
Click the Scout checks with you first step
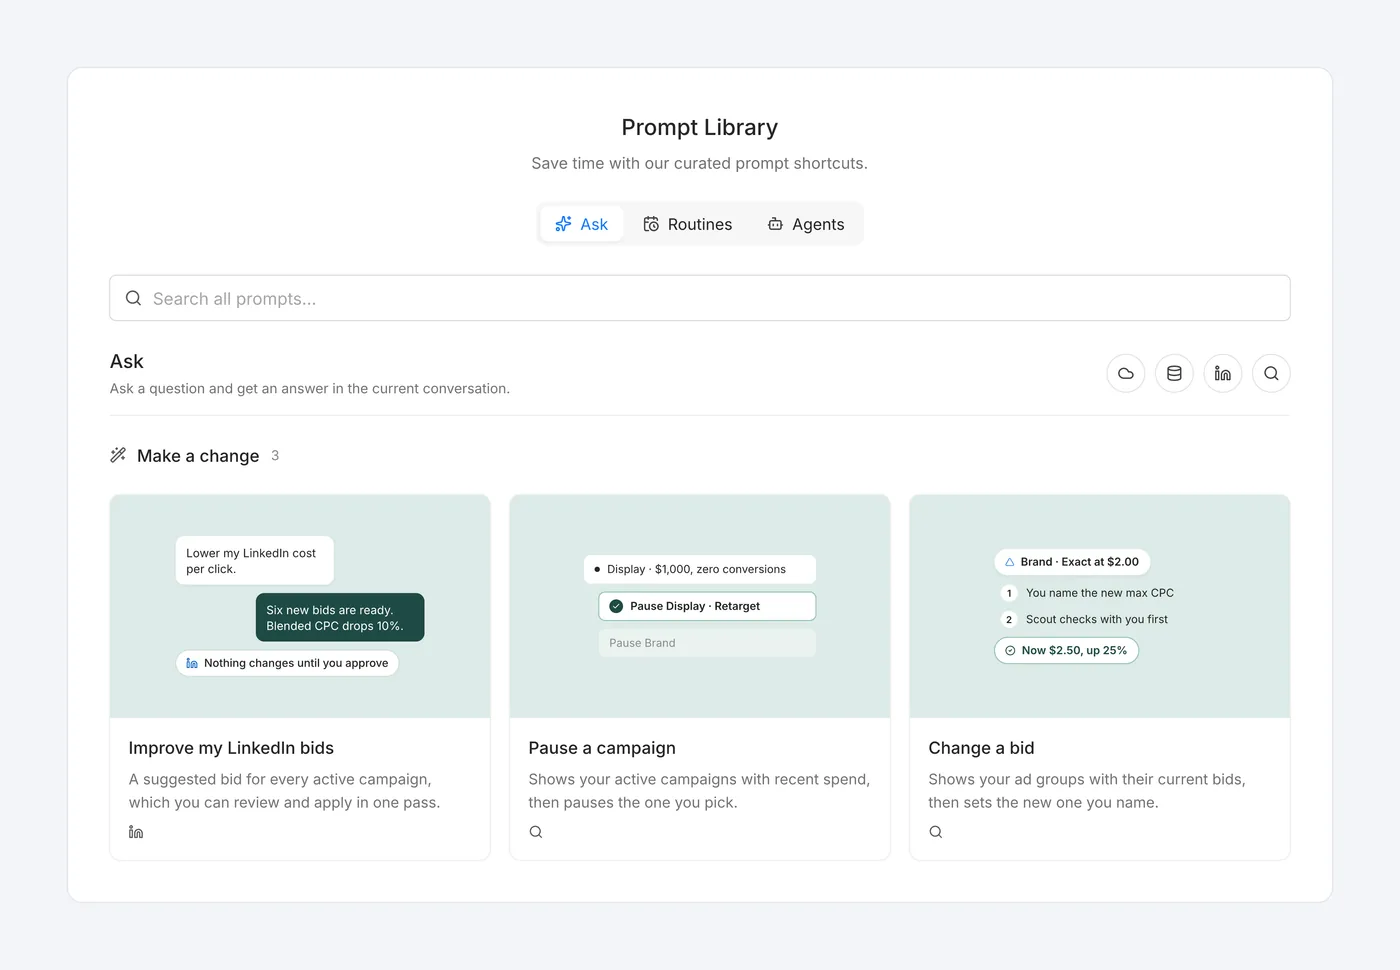1084,620
